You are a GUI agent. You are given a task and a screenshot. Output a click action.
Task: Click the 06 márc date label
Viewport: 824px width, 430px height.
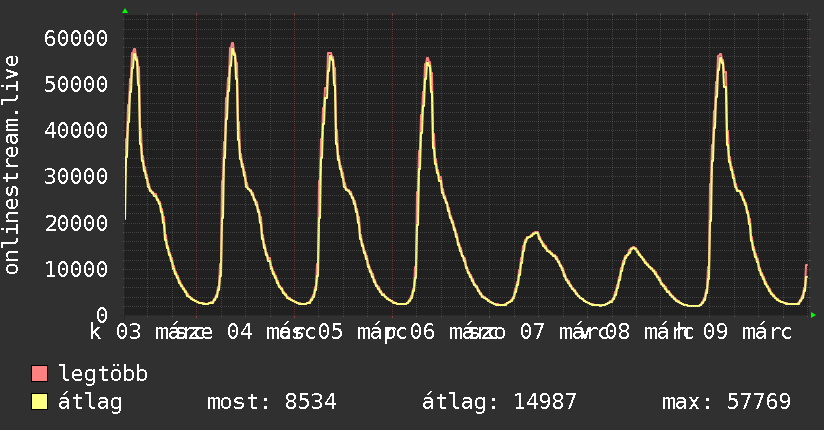[x=455, y=332]
